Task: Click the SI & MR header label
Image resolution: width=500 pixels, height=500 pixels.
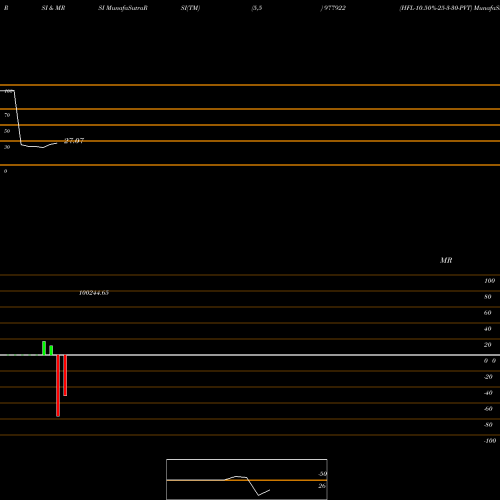Action: (x=53, y=8)
